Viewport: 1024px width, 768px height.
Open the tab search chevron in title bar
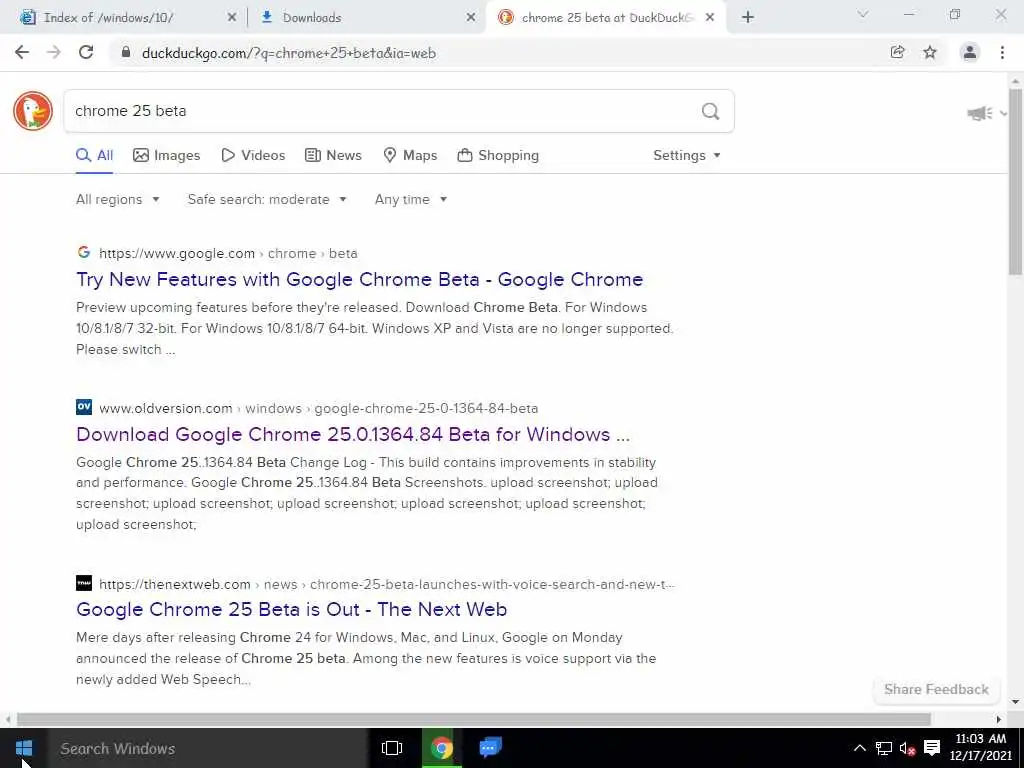click(x=863, y=14)
